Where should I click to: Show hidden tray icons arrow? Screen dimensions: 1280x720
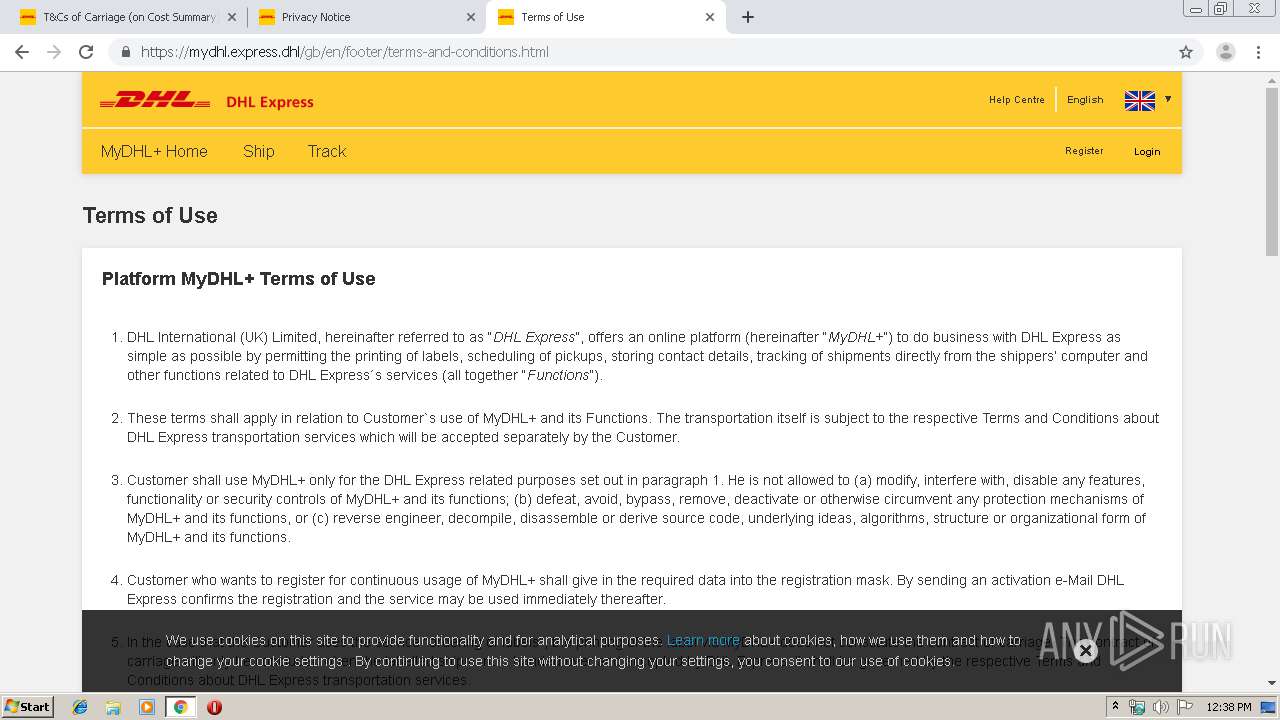tap(1115, 707)
